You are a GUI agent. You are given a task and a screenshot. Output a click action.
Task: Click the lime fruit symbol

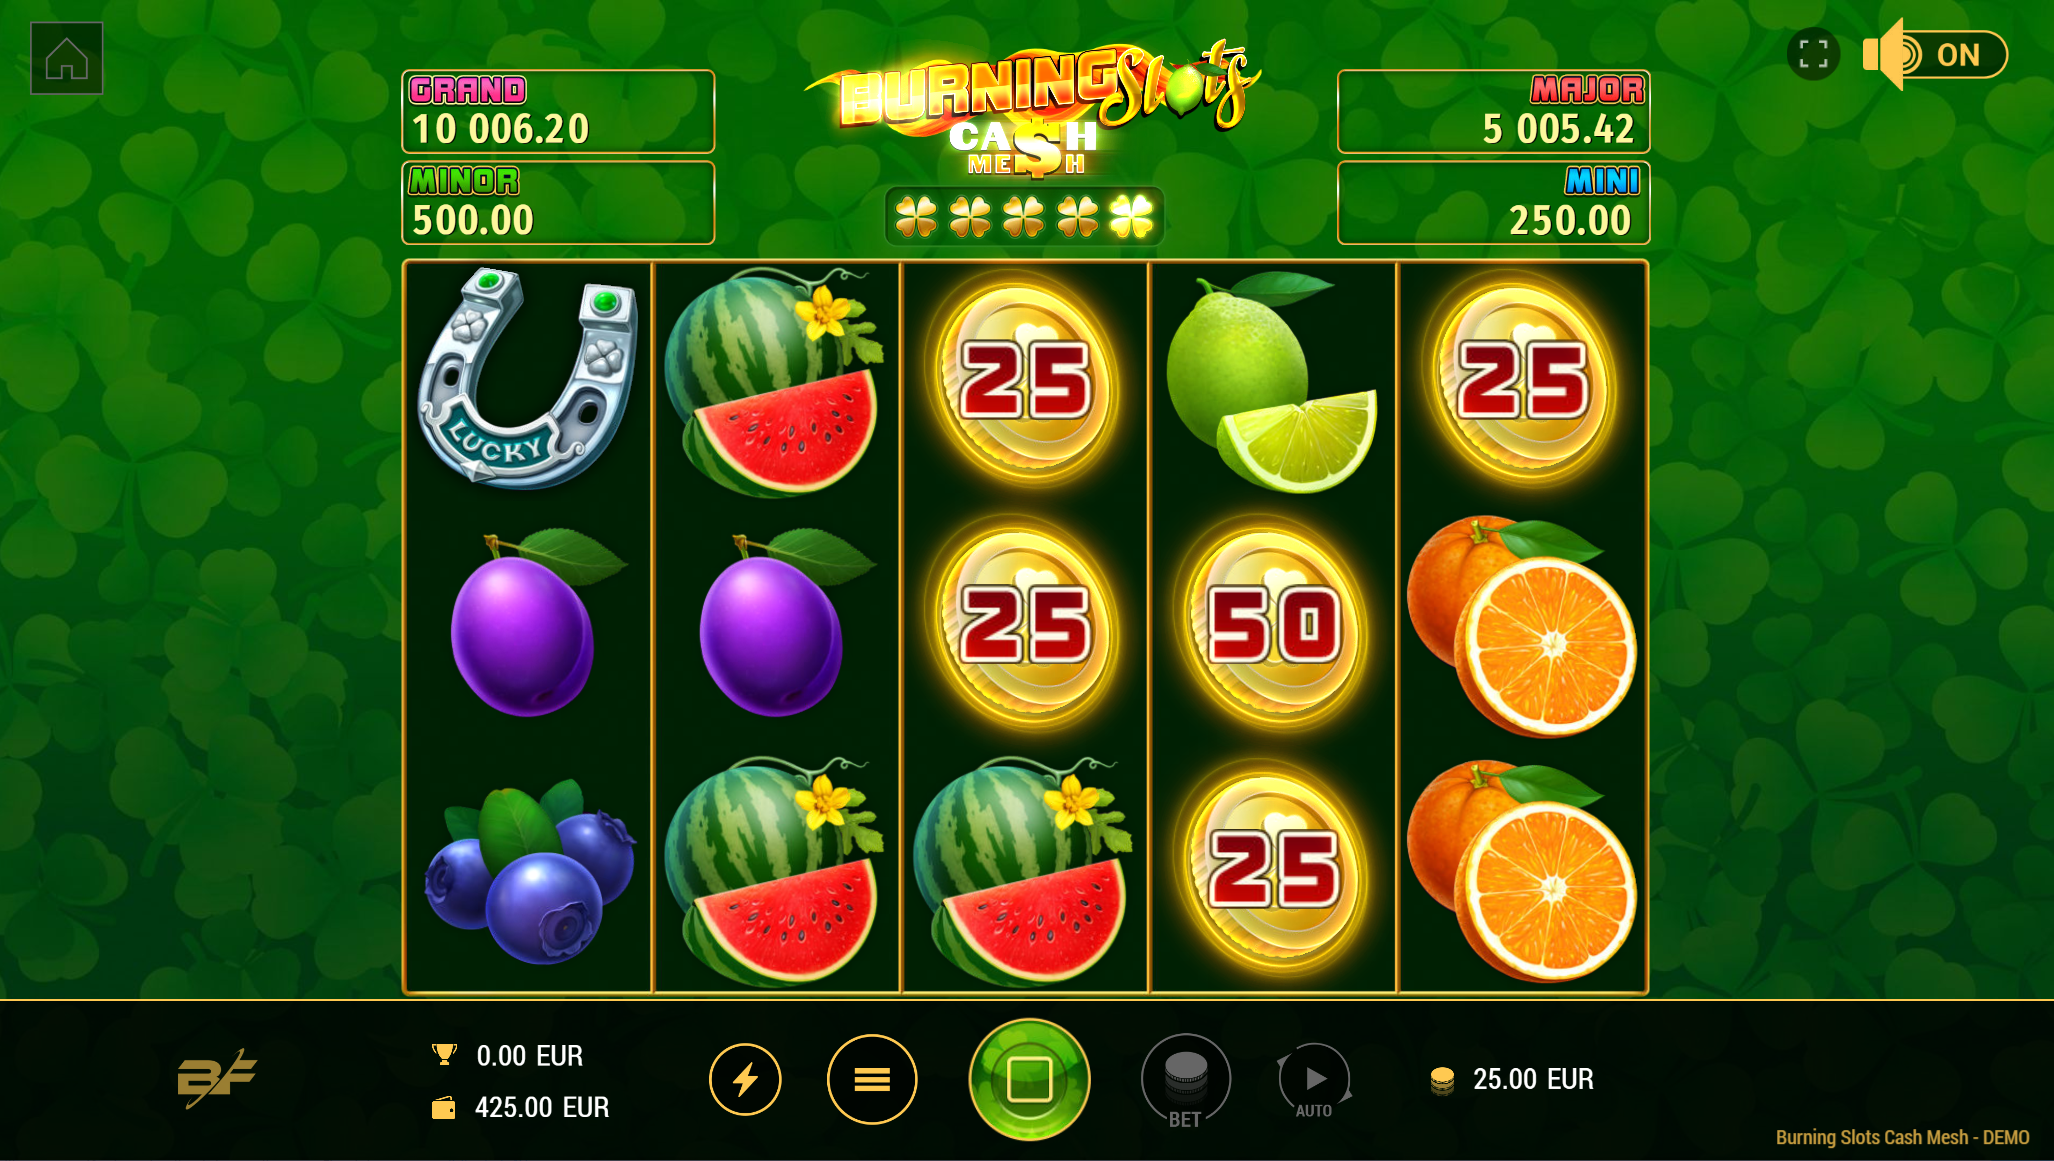(1272, 383)
